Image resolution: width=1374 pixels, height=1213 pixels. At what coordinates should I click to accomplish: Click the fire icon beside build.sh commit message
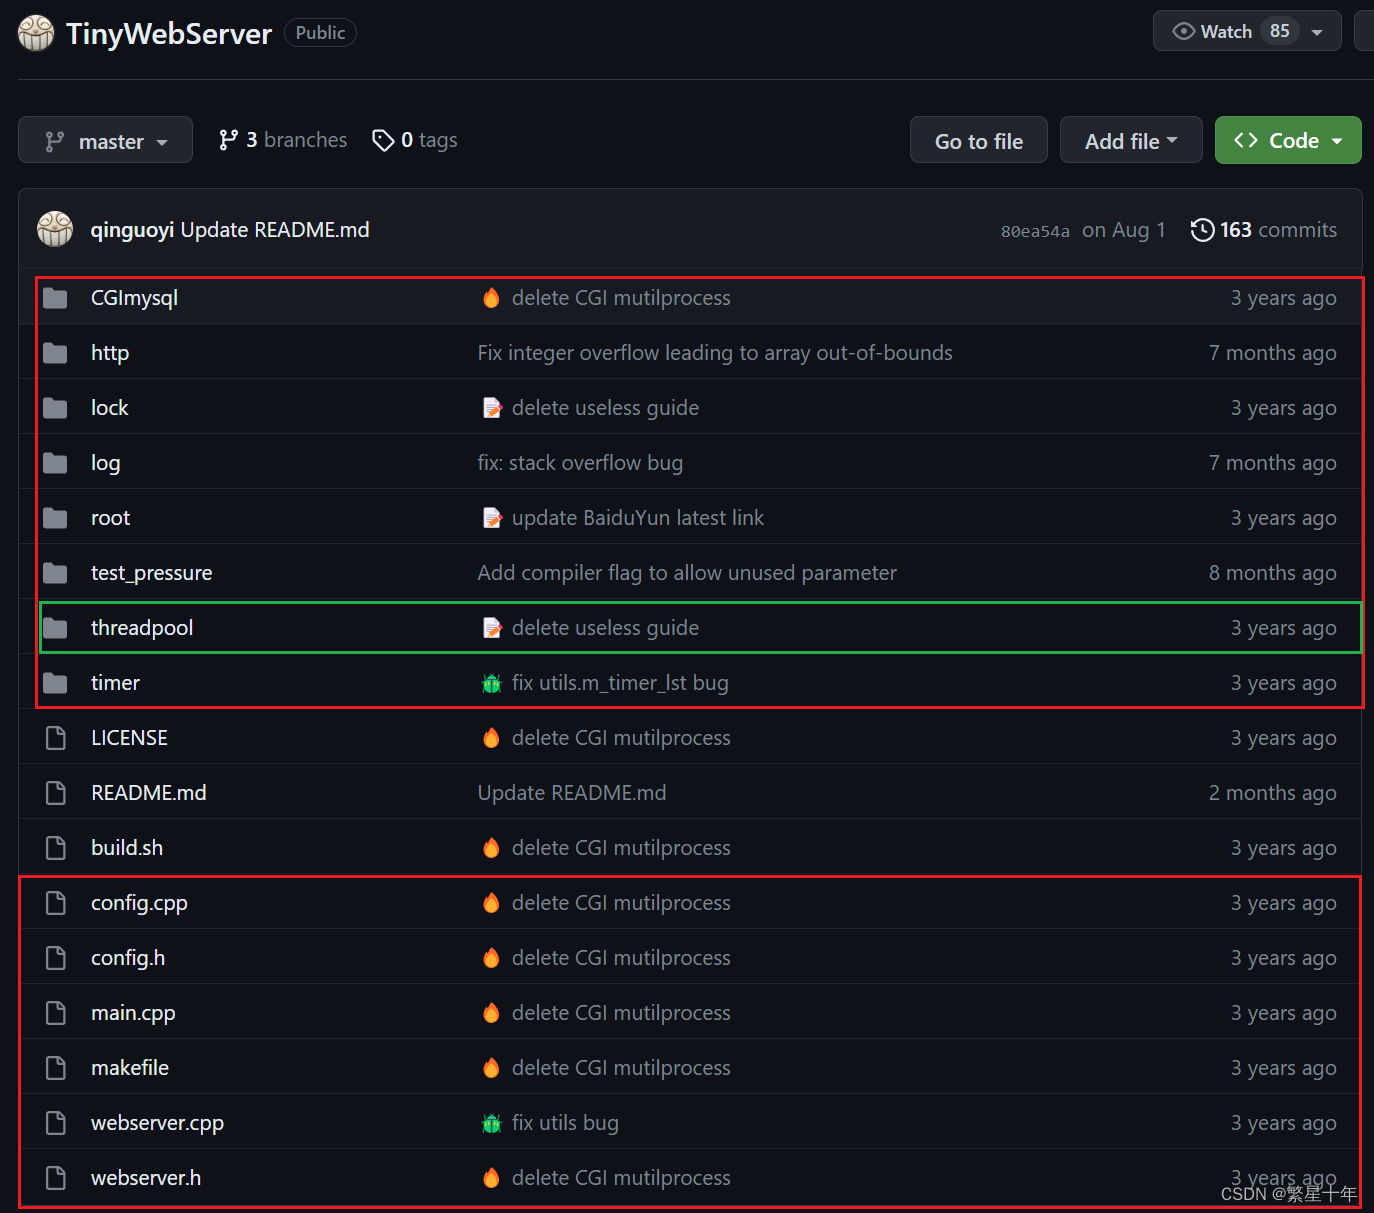tap(491, 847)
